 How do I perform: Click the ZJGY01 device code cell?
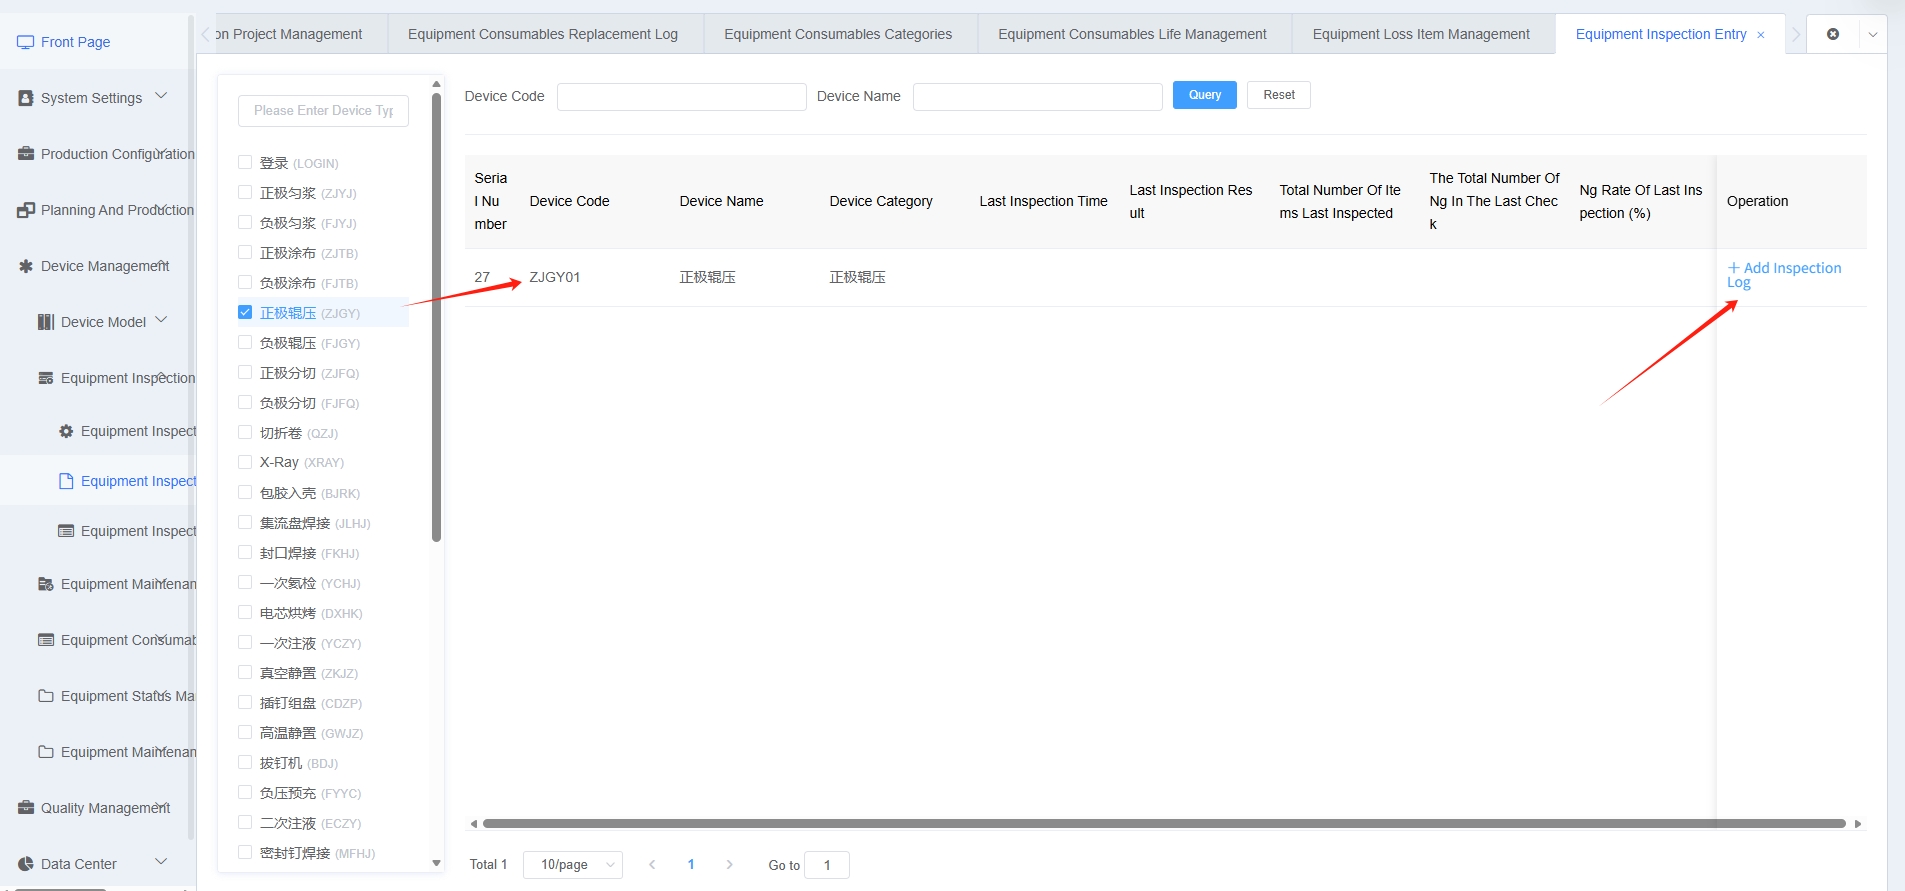click(x=555, y=277)
